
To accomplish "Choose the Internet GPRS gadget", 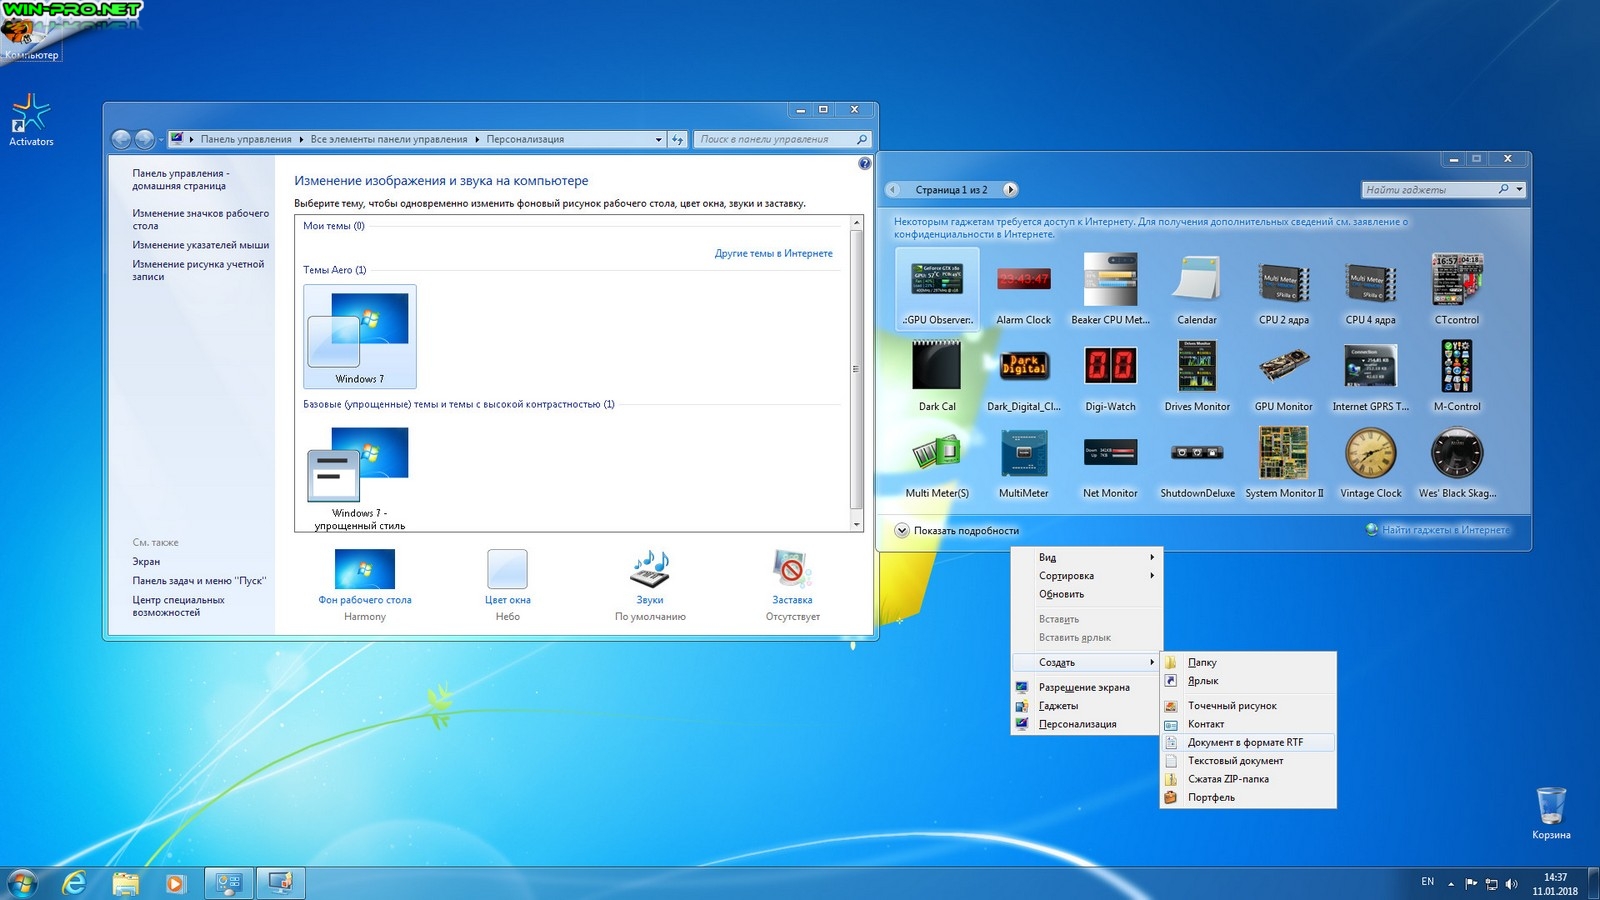I will tap(1370, 375).
